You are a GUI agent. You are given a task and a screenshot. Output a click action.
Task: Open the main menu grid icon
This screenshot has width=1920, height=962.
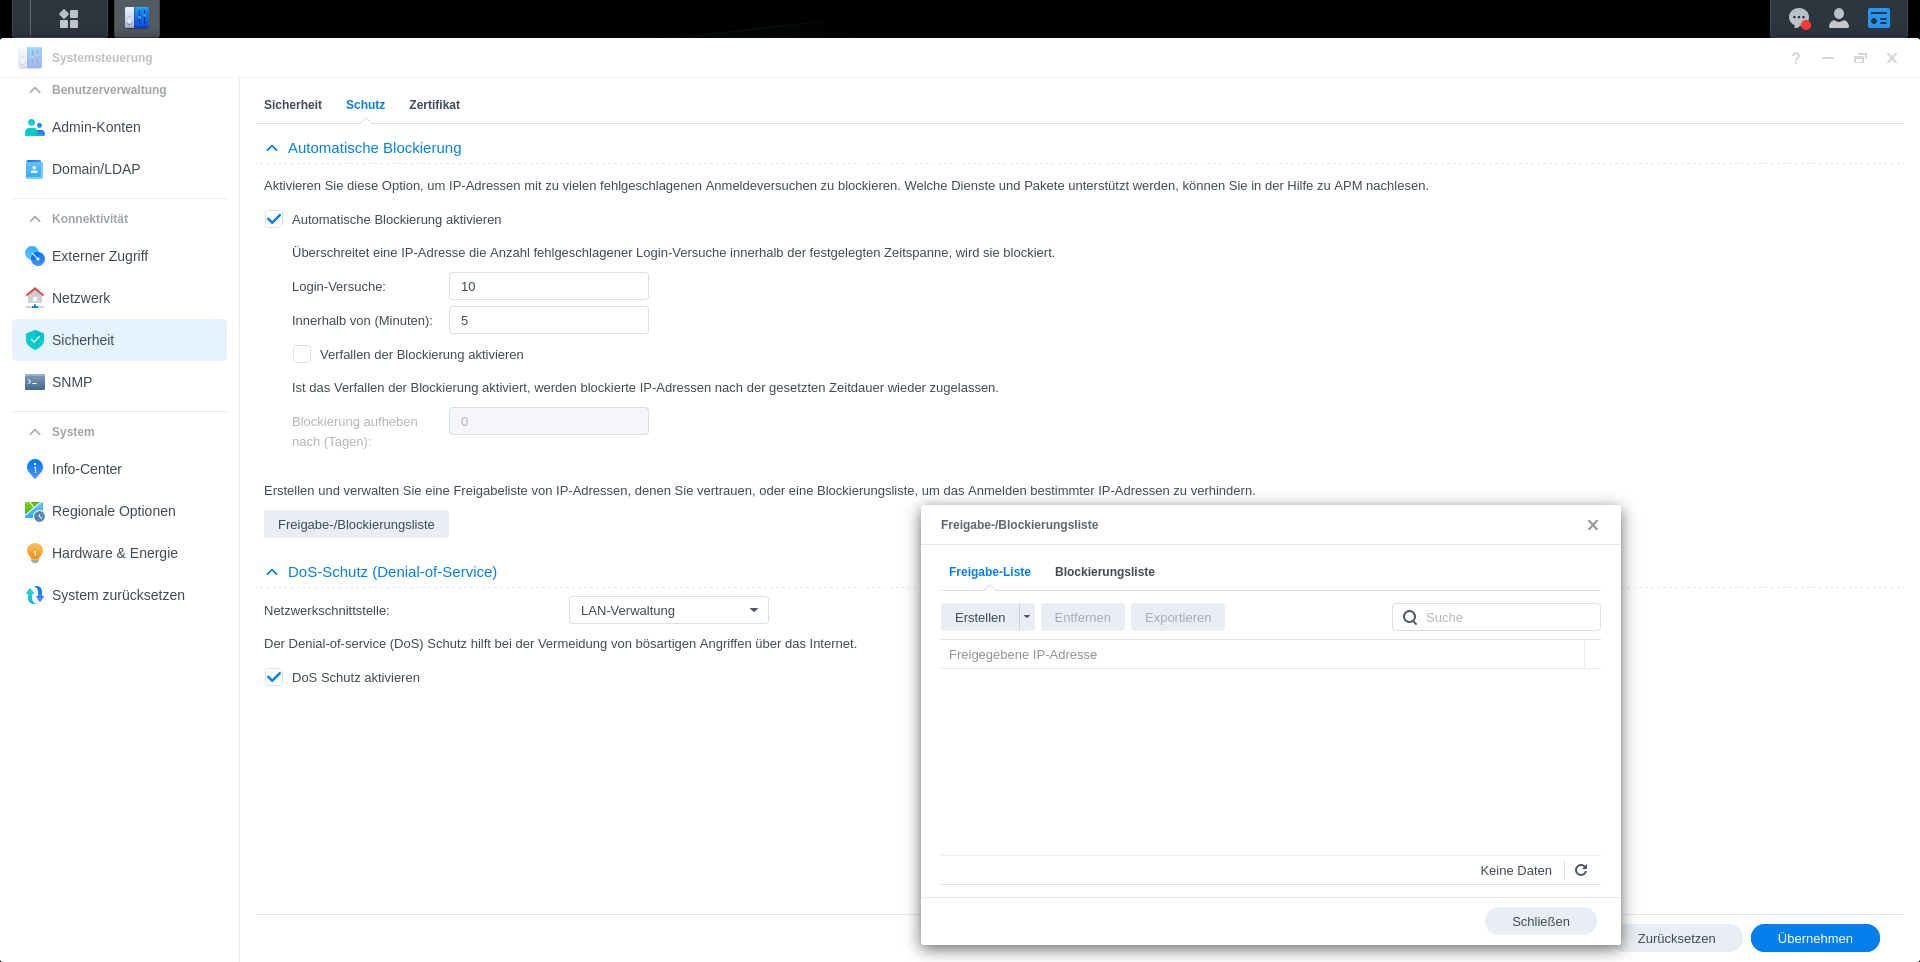(x=69, y=19)
